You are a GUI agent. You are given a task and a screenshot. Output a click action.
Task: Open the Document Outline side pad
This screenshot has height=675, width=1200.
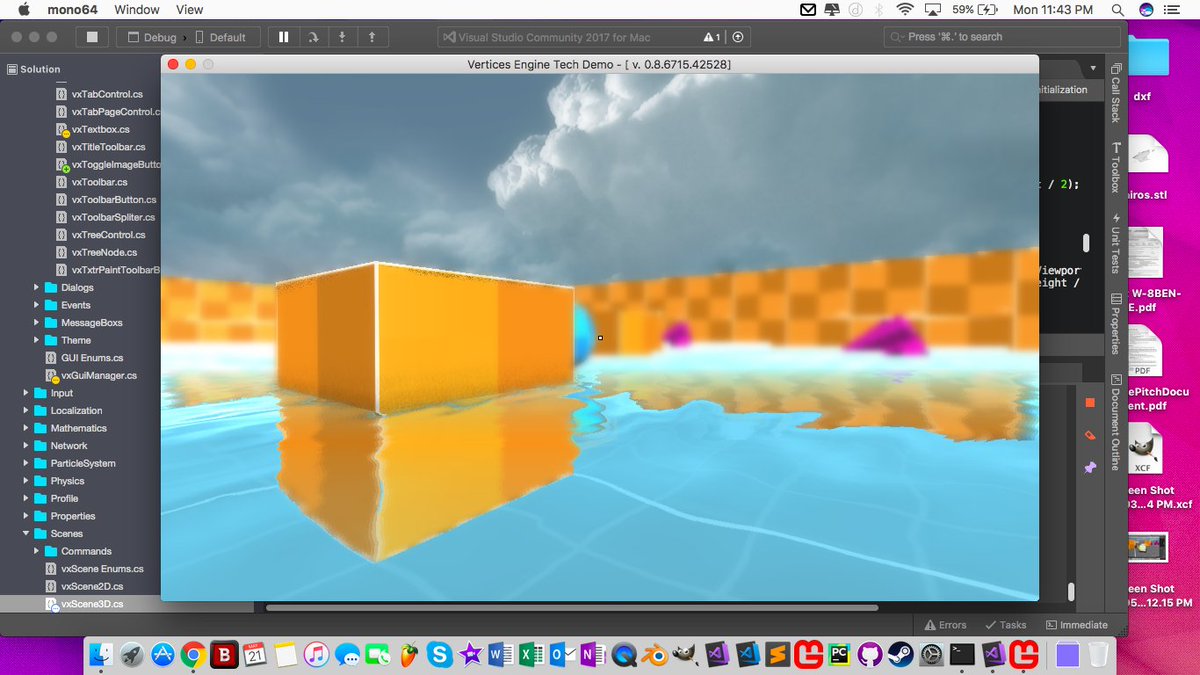[1115, 422]
